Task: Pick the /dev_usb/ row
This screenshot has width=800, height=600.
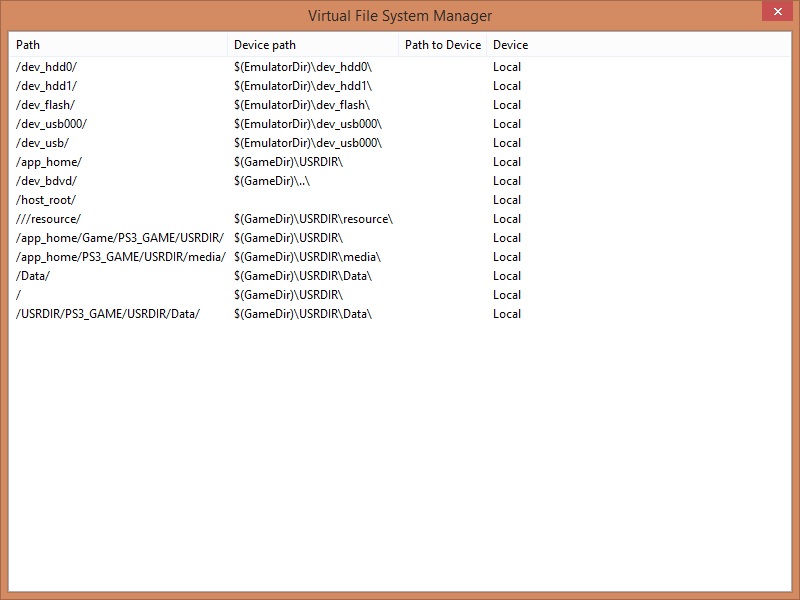Action: (42, 143)
